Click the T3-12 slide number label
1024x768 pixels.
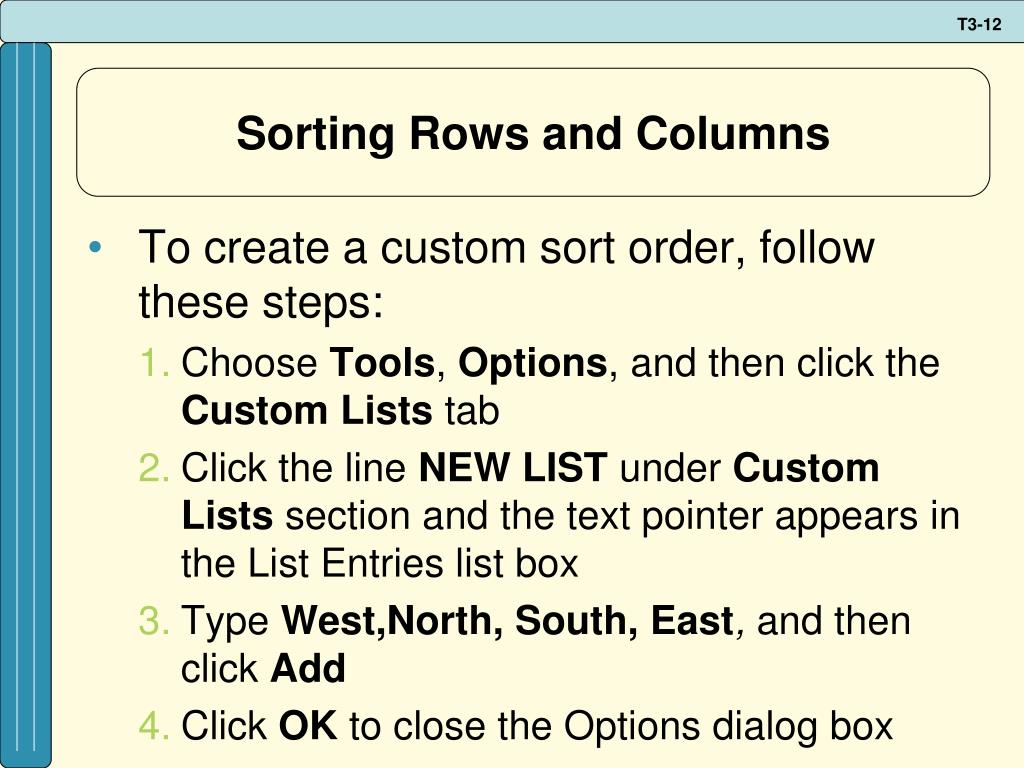pyautogui.click(x=979, y=25)
